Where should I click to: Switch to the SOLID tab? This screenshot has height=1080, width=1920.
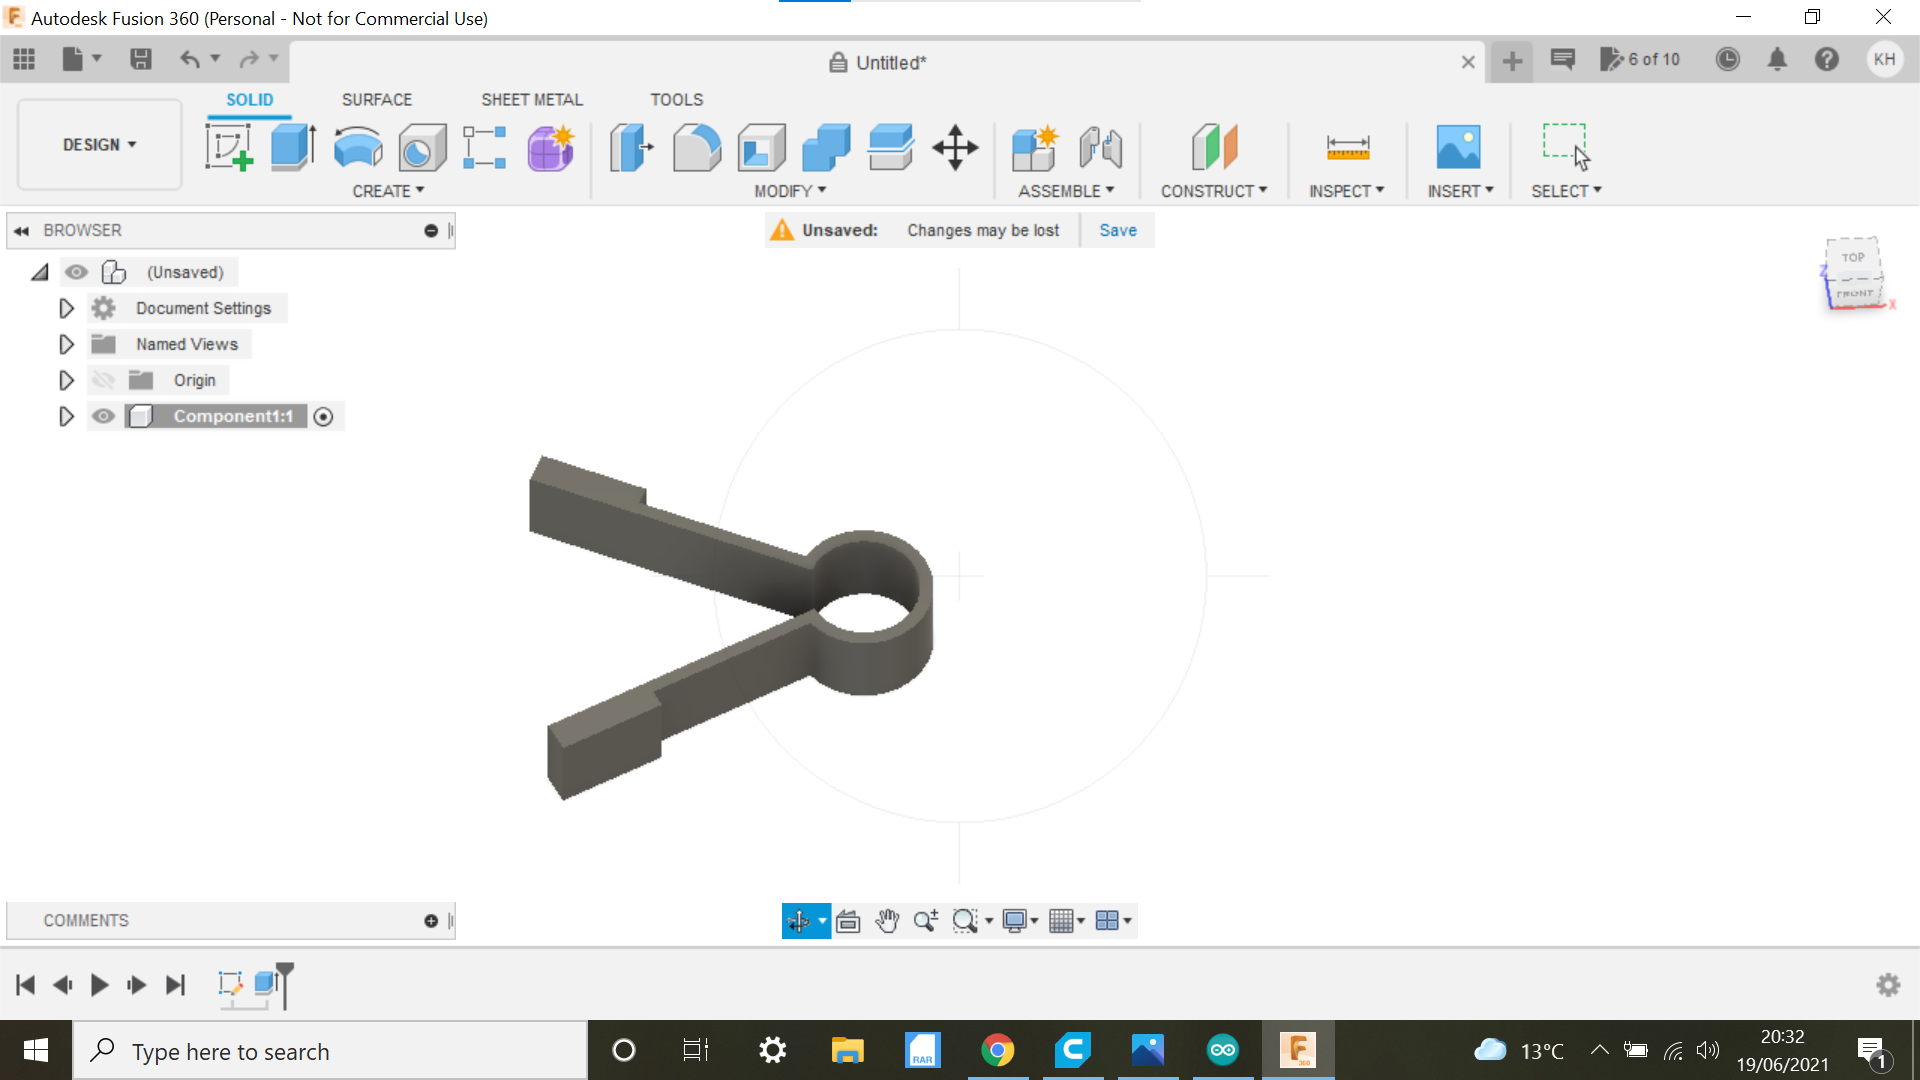point(249,100)
